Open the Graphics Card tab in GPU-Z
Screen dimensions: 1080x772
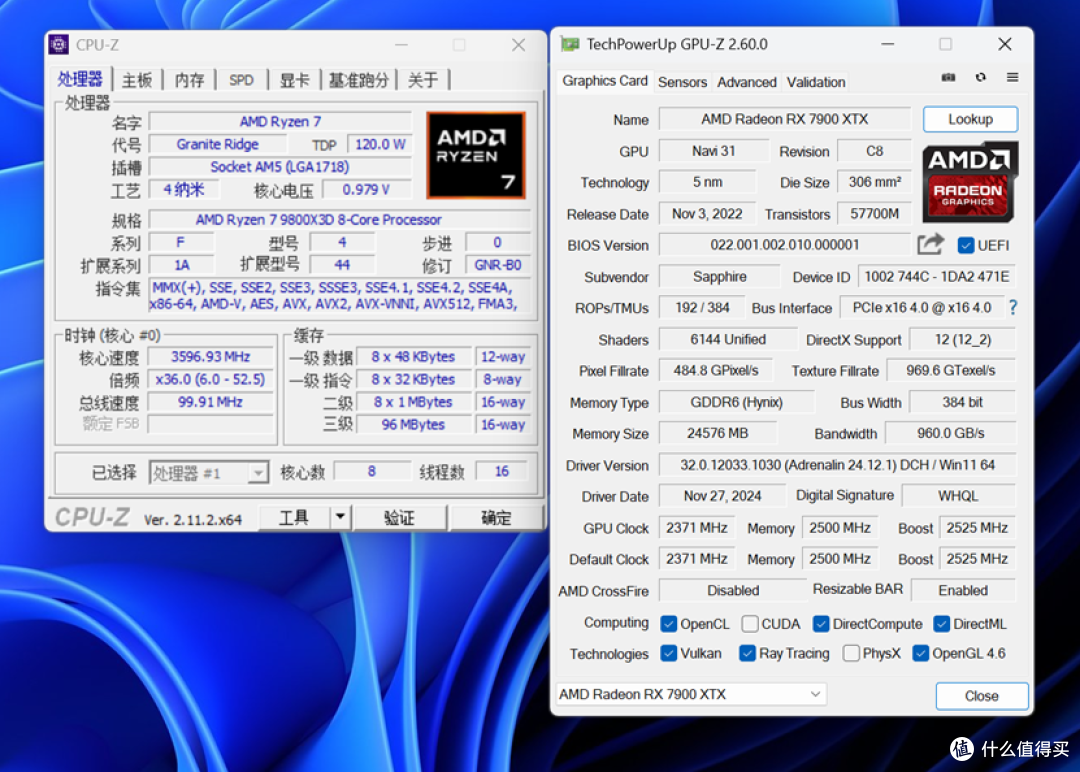pyautogui.click(x=605, y=81)
